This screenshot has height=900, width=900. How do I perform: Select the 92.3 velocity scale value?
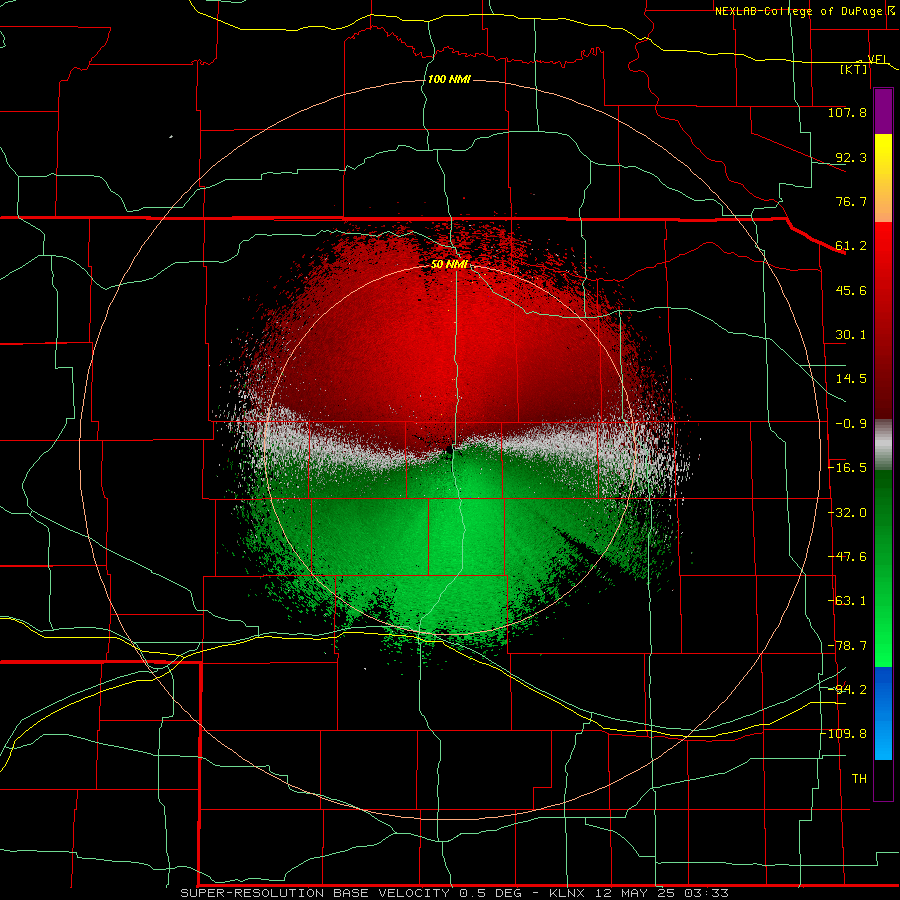(851, 157)
